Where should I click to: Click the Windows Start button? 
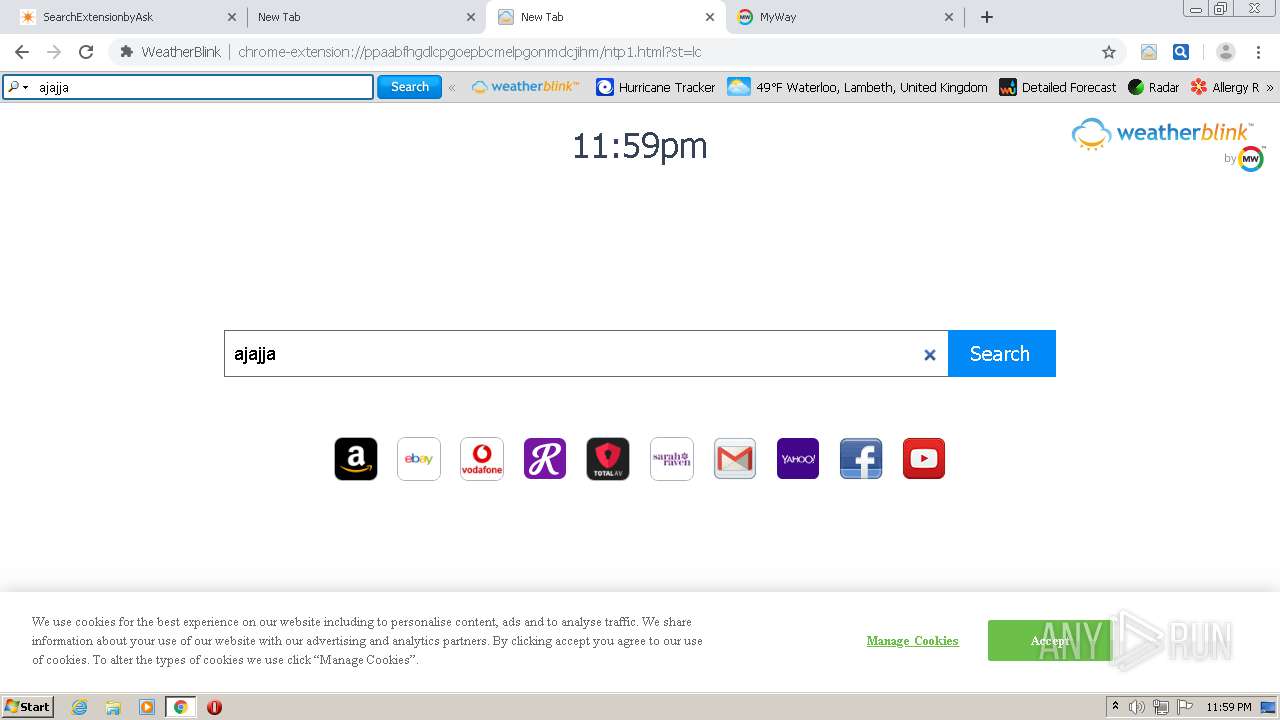(x=28, y=707)
